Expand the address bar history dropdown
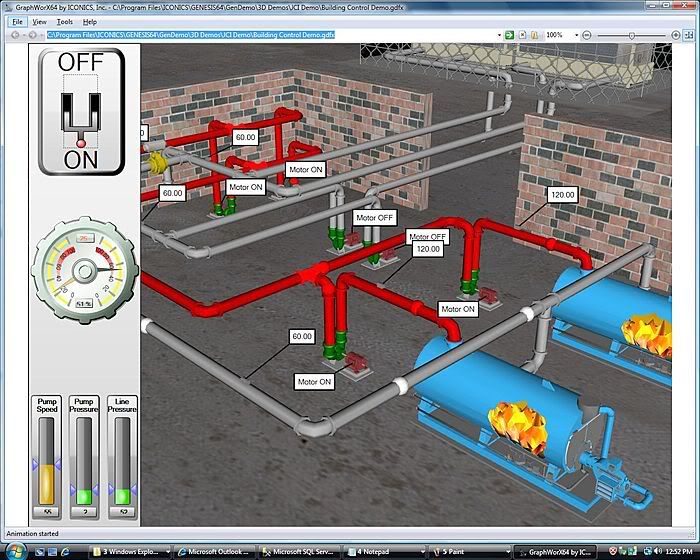Image resolution: width=700 pixels, height=560 pixels. coord(499,35)
